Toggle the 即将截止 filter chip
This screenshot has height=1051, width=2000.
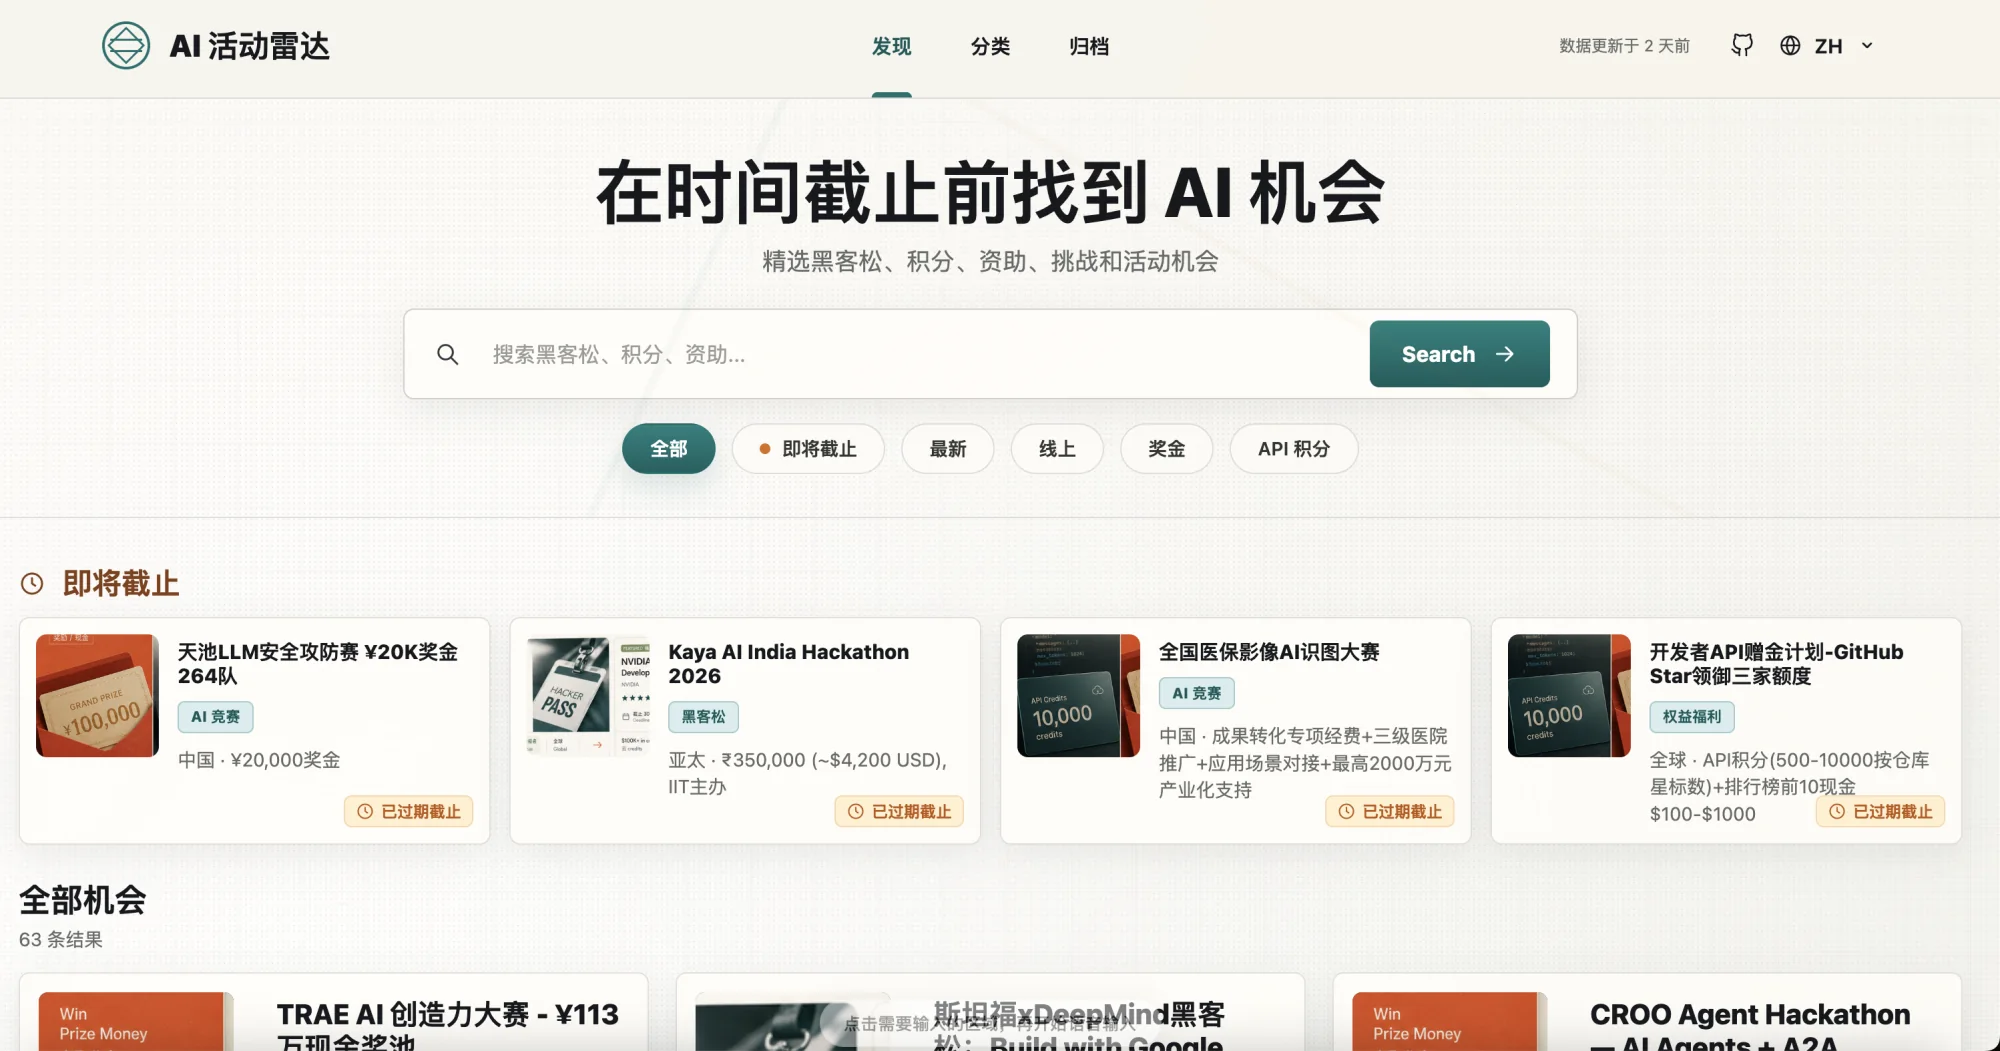808,449
